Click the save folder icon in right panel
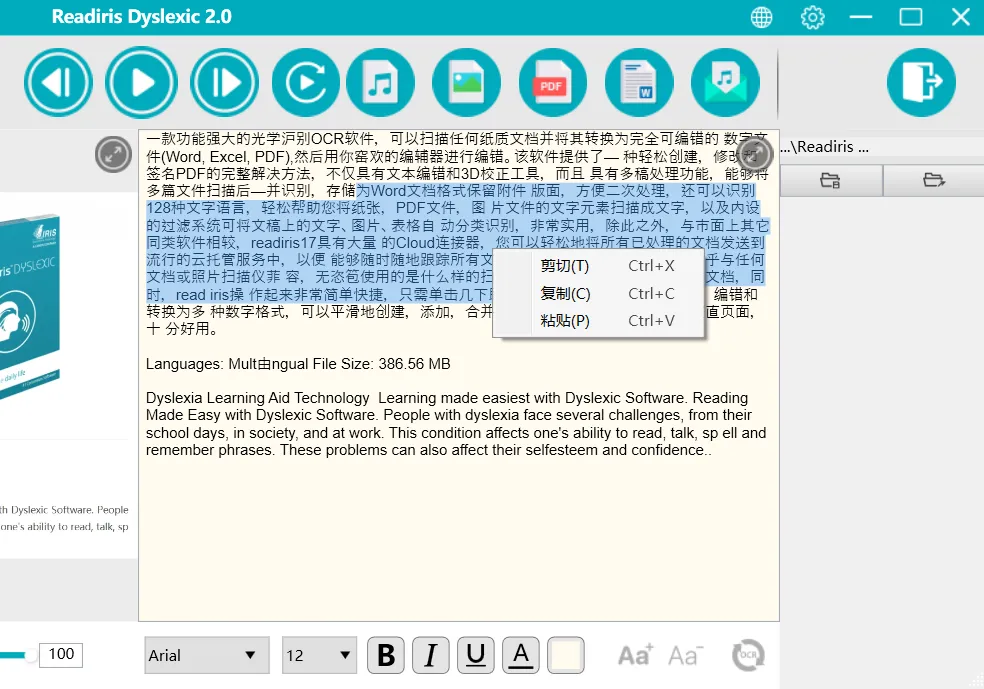 tap(830, 181)
